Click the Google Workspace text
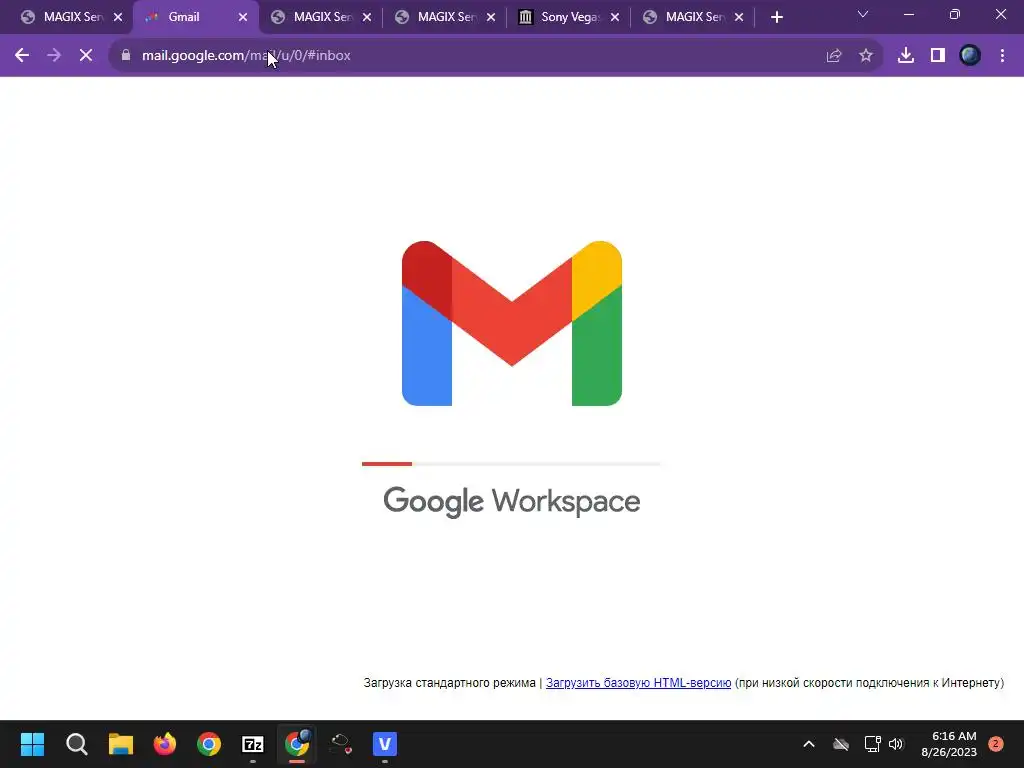The image size is (1024, 768). [511, 502]
